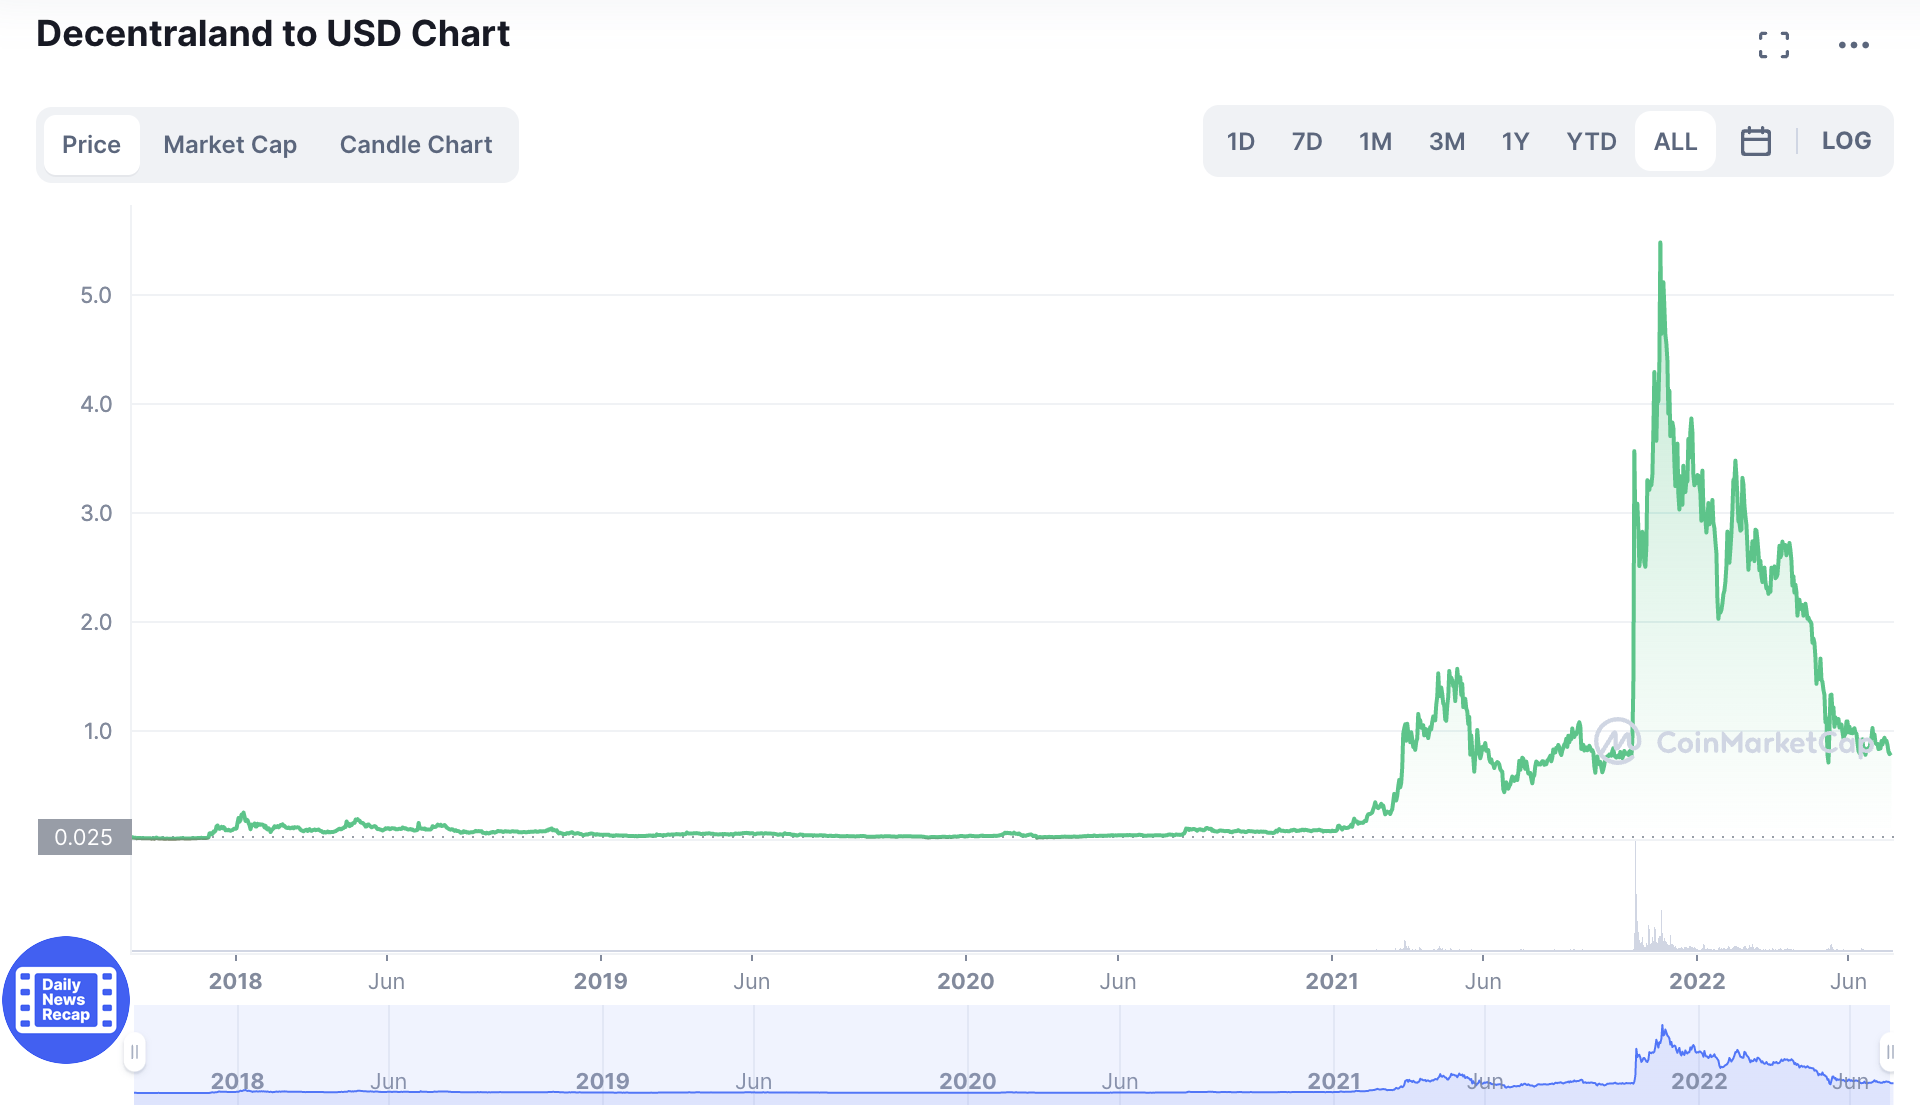Select the 7D time range
This screenshot has width=1920, height=1118.
click(x=1306, y=141)
